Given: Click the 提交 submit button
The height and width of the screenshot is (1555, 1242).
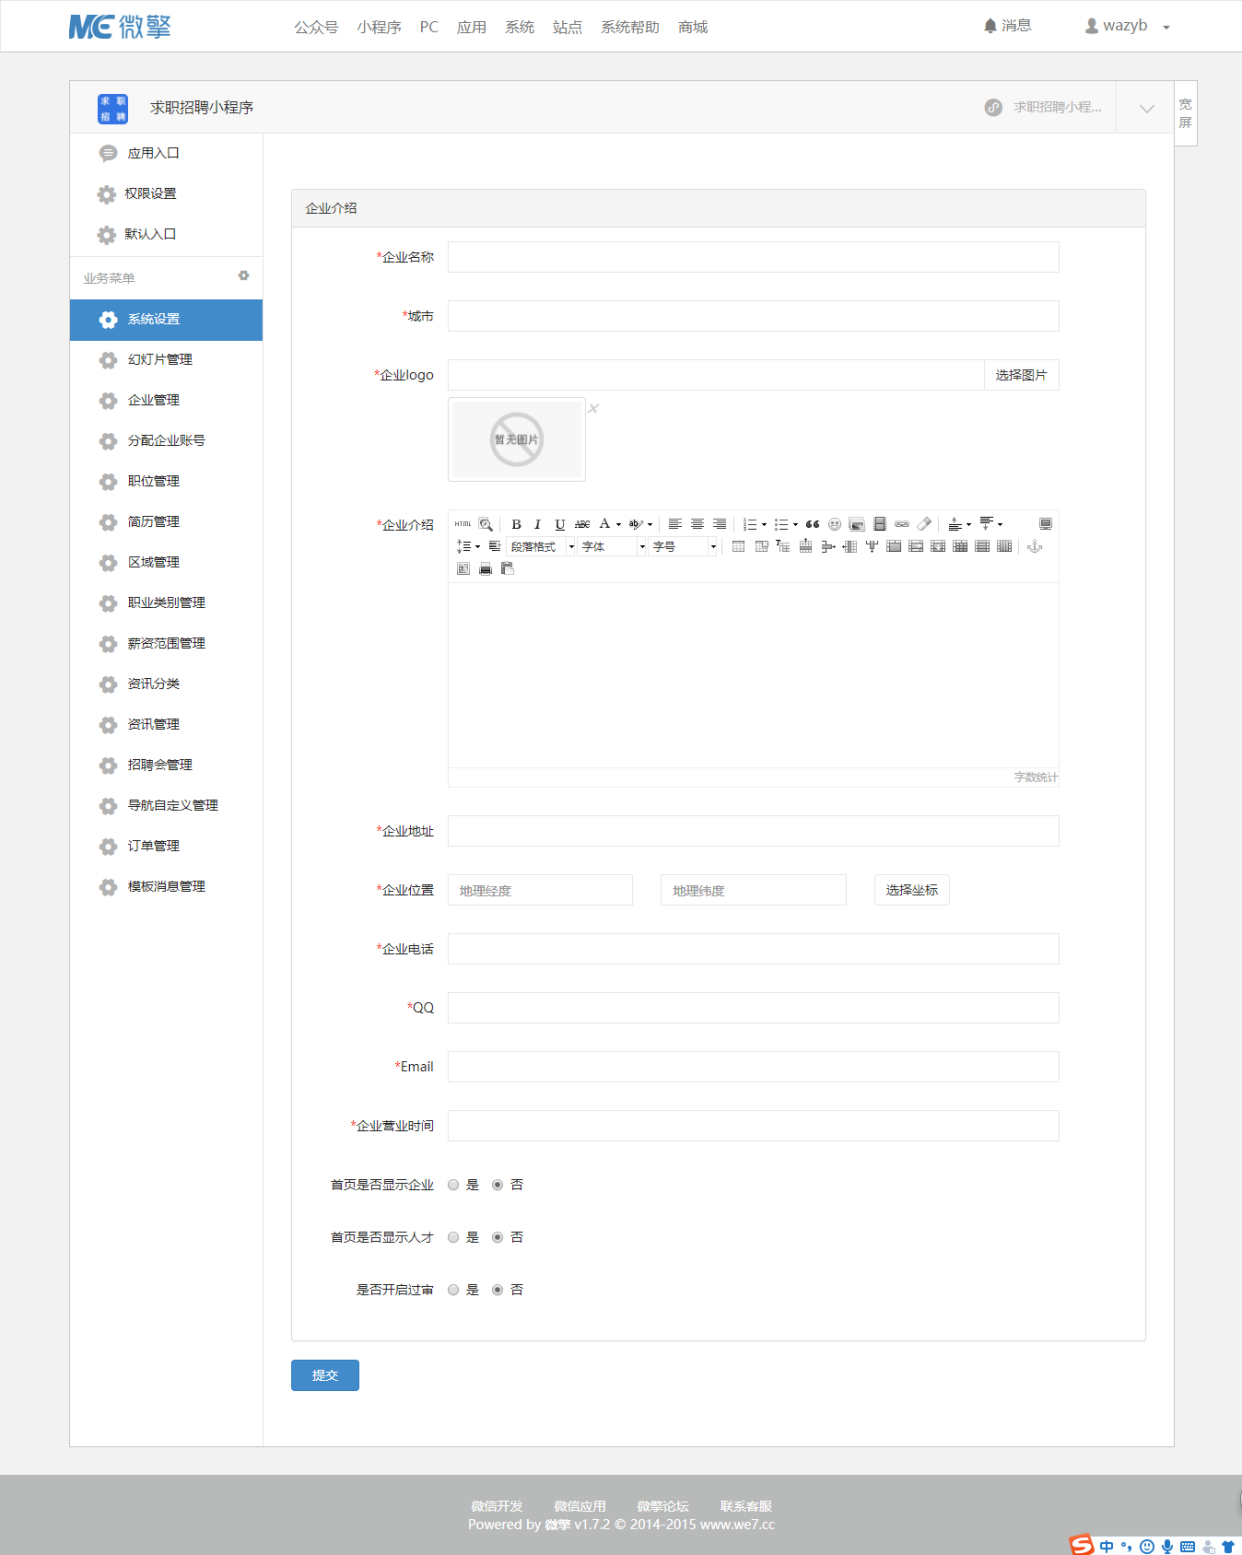Looking at the screenshot, I should point(325,1375).
